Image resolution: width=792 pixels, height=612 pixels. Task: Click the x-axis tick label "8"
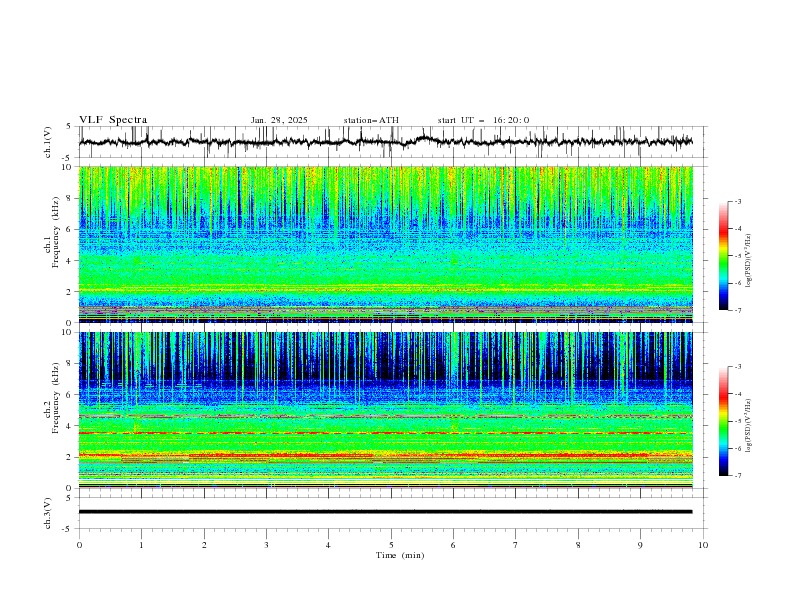[578, 545]
